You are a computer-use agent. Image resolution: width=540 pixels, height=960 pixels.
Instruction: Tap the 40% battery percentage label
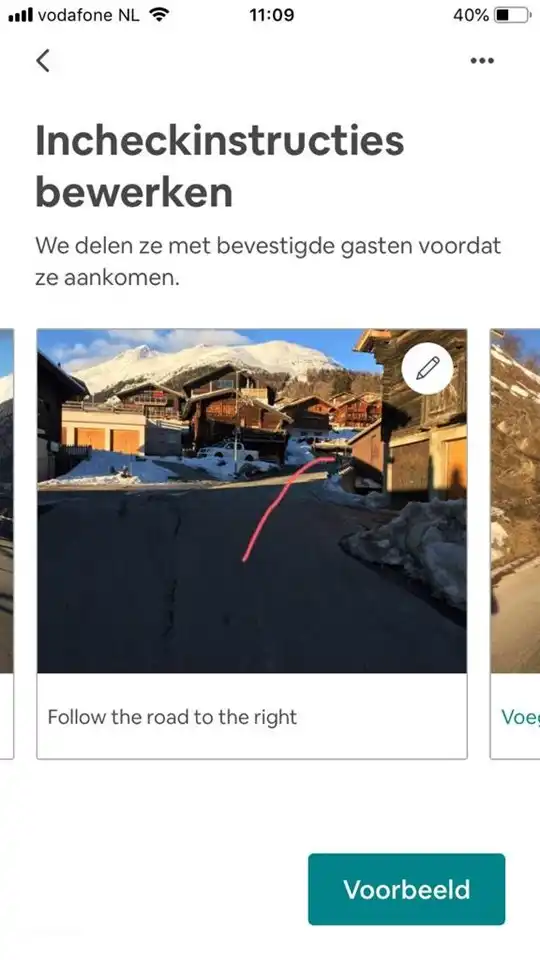pos(470,15)
